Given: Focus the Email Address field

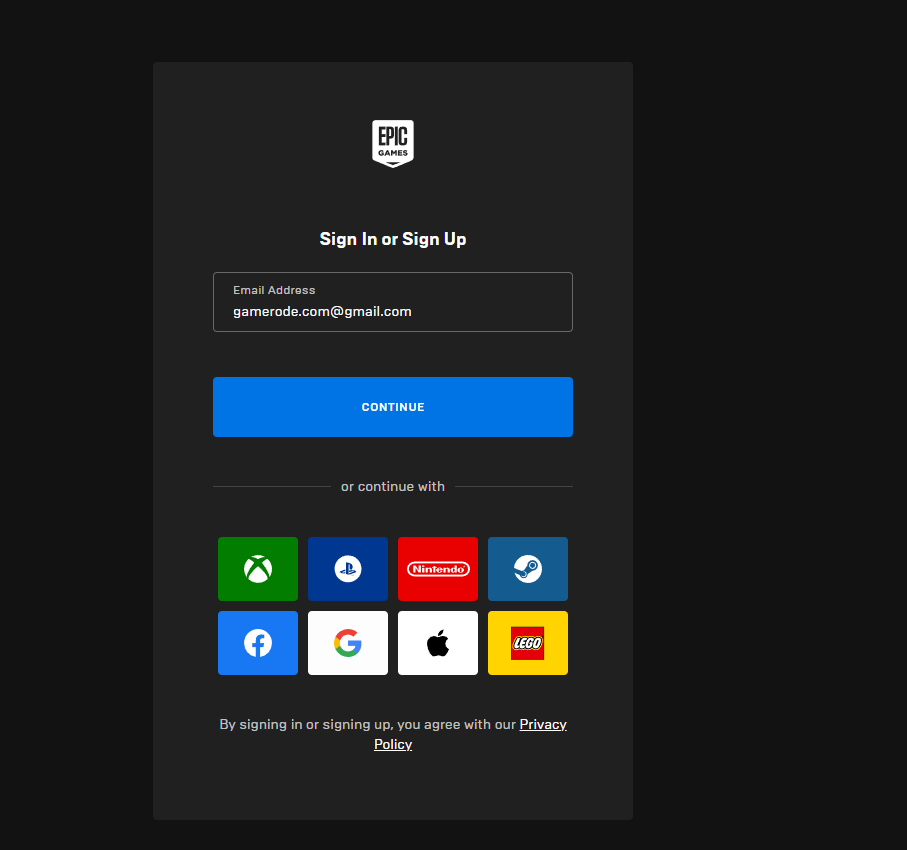Looking at the screenshot, I should [x=393, y=302].
